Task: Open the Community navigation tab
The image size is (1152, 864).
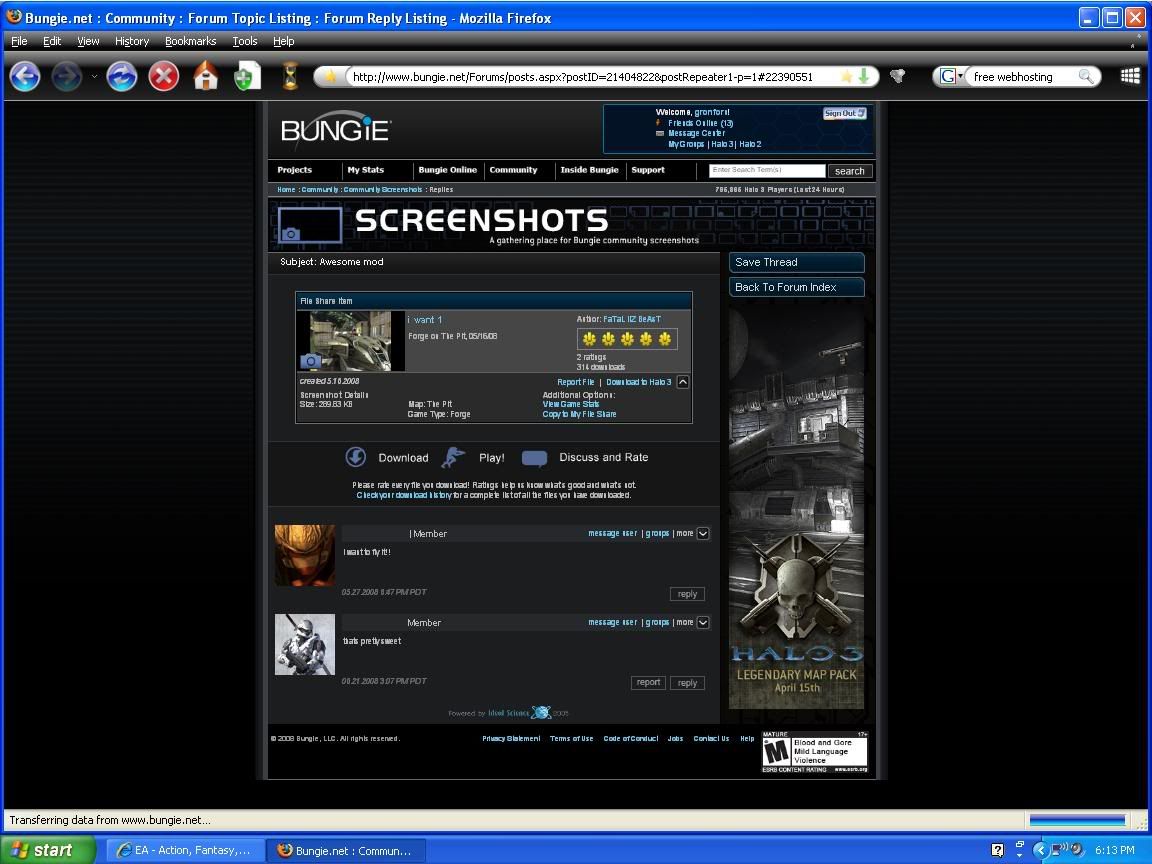Action: pos(513,170)
